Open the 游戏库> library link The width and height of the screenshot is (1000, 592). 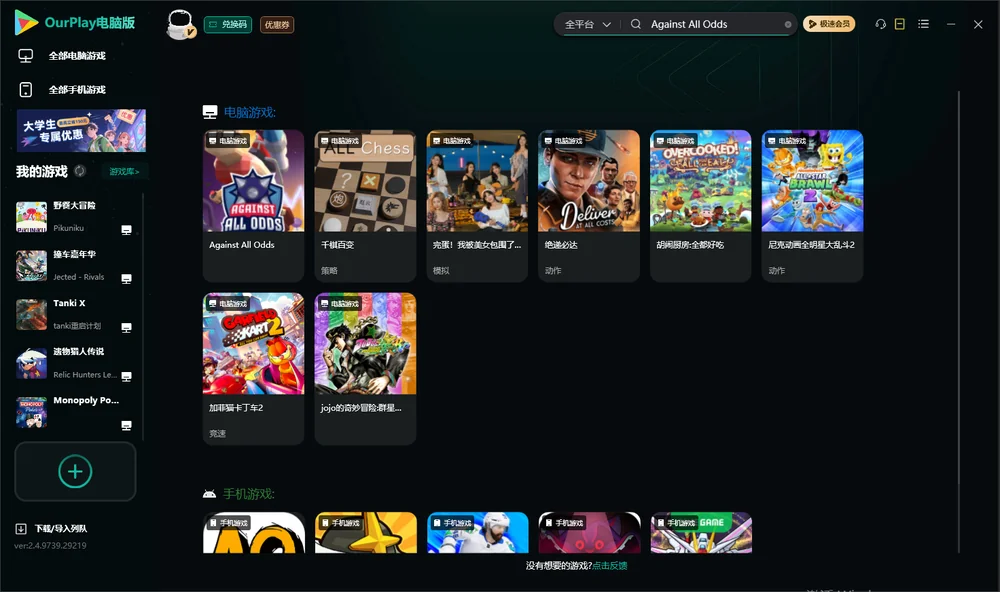click(x=124, y=172)
